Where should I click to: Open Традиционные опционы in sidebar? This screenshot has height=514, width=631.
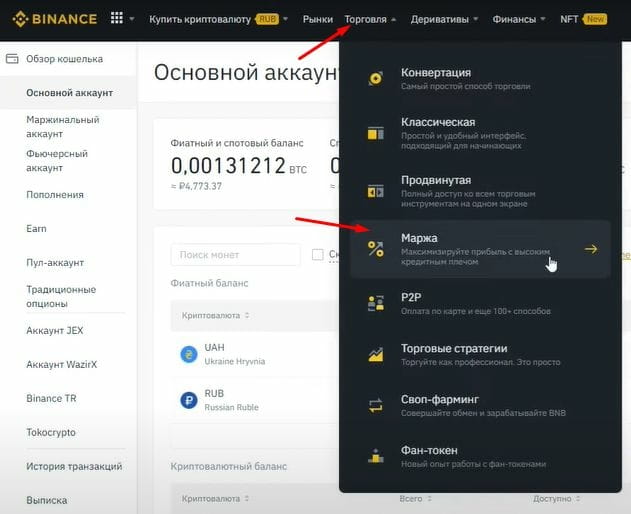coord(61,296)
